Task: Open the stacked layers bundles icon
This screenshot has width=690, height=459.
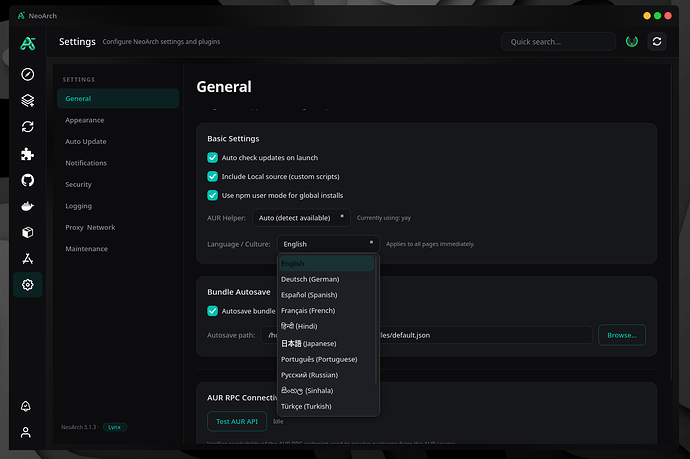Action: click(x=28, y=101)
